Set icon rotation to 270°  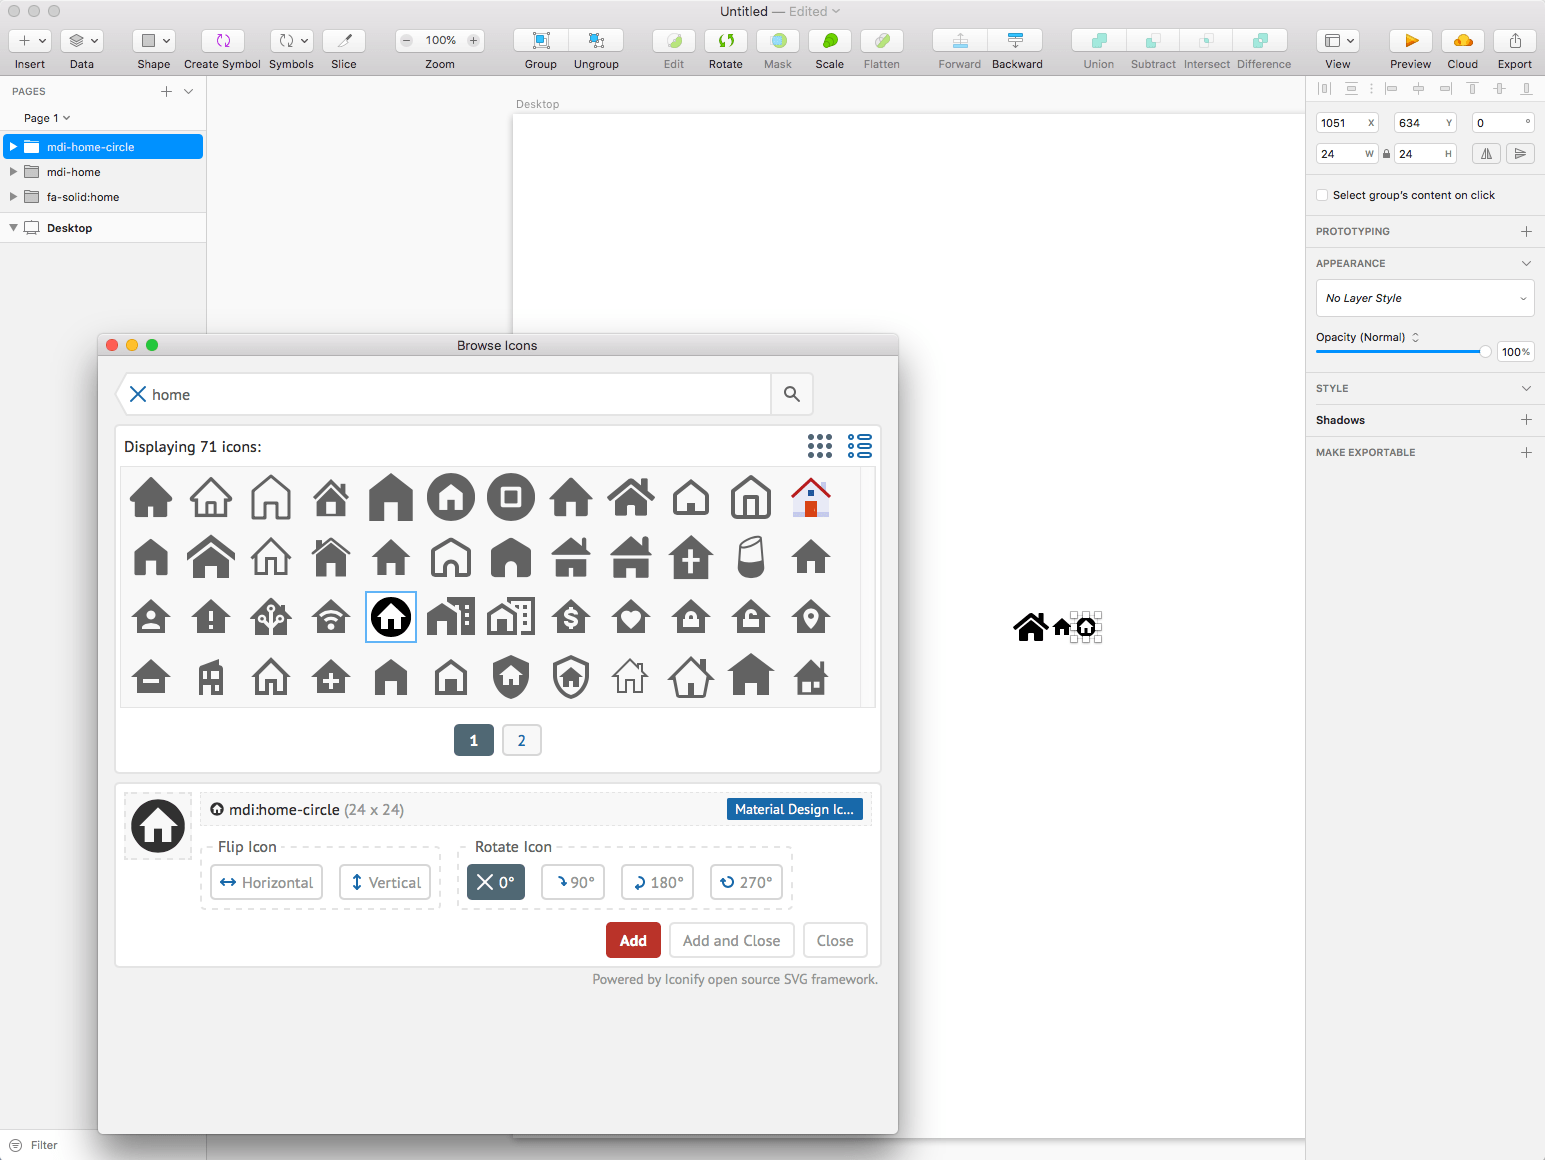tap(746, 882)
